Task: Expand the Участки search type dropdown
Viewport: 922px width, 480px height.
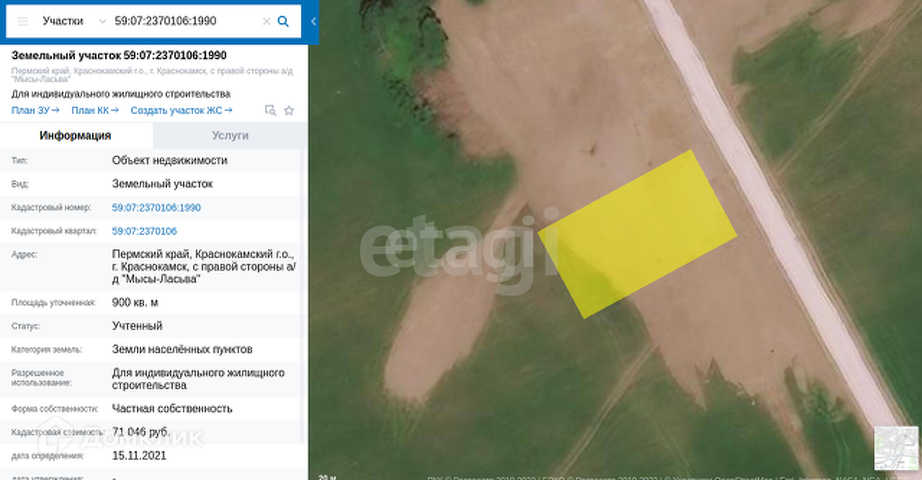Action: 102,21
